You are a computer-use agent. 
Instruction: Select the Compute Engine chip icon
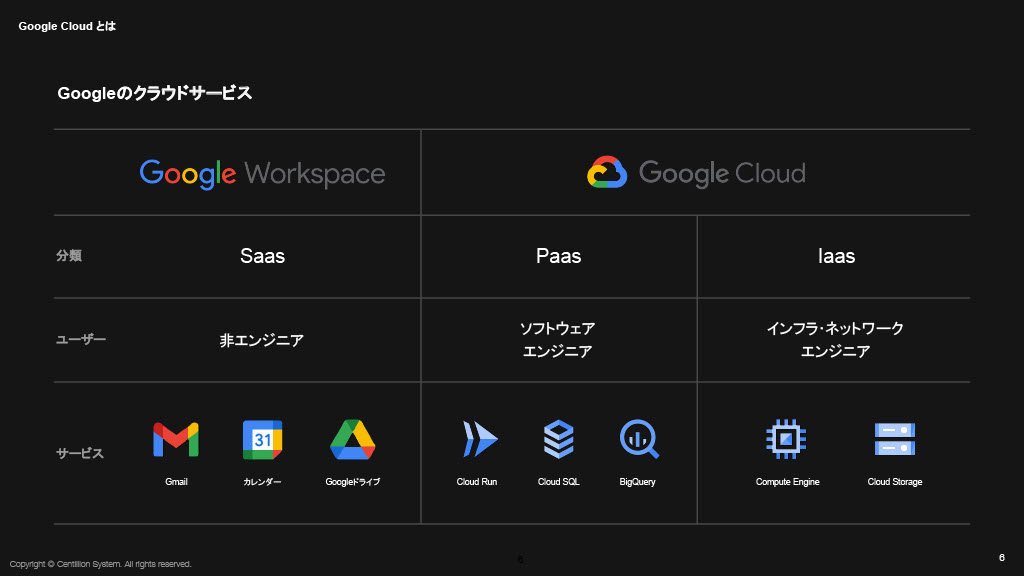787,439
